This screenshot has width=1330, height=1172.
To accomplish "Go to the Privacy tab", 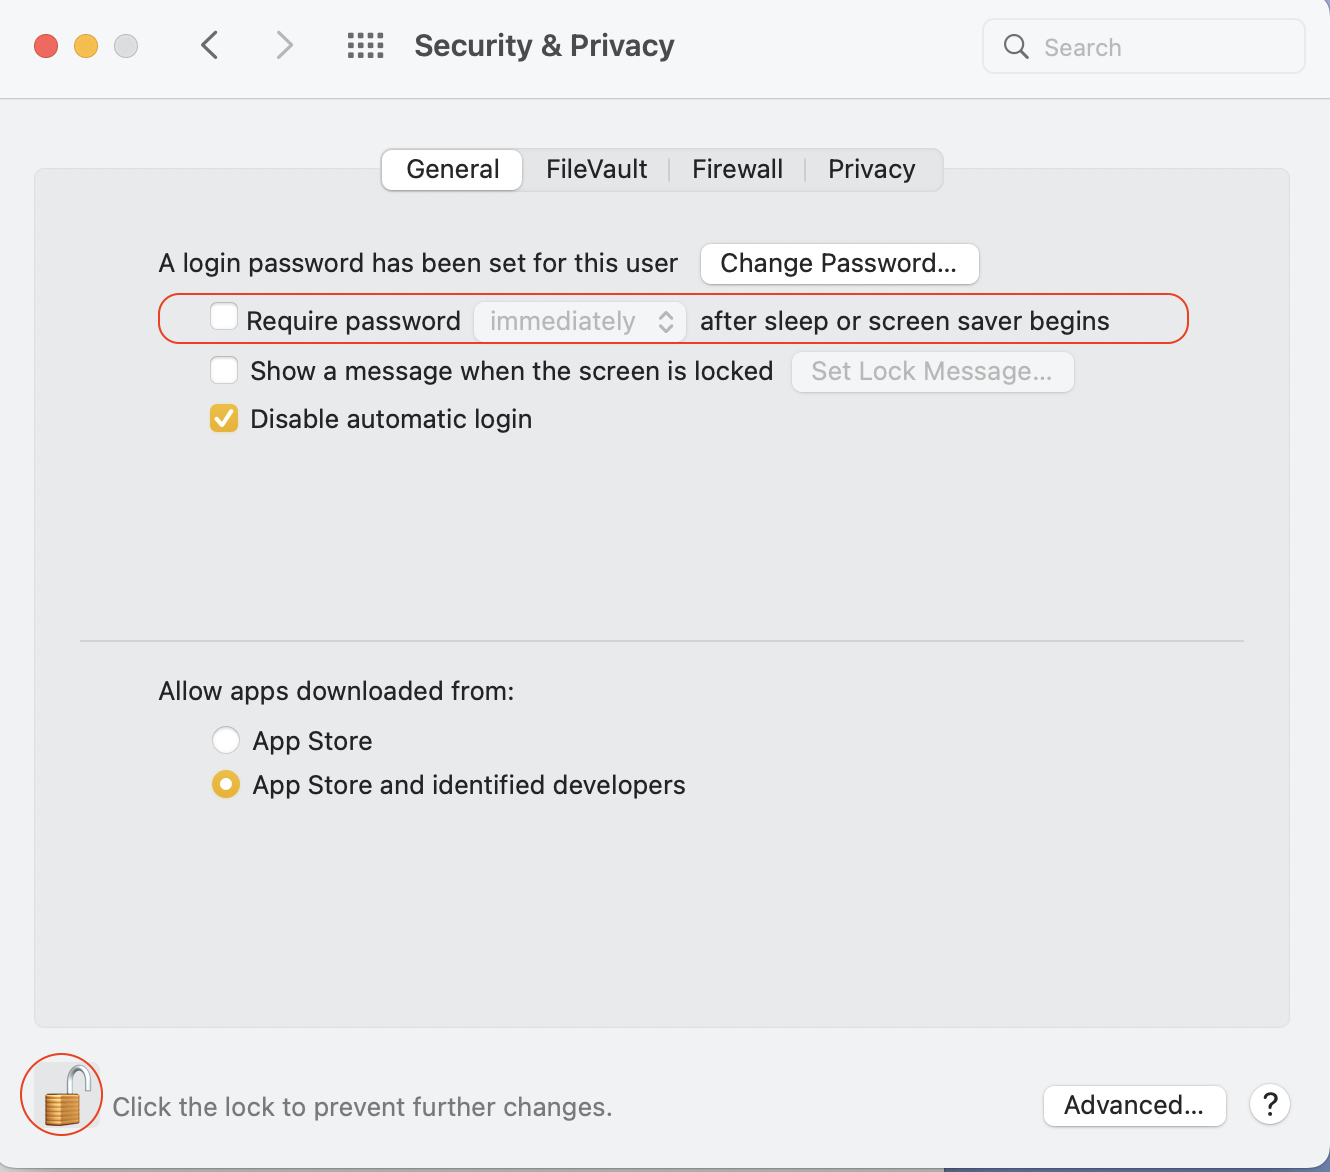I will (x=871, y=169).
